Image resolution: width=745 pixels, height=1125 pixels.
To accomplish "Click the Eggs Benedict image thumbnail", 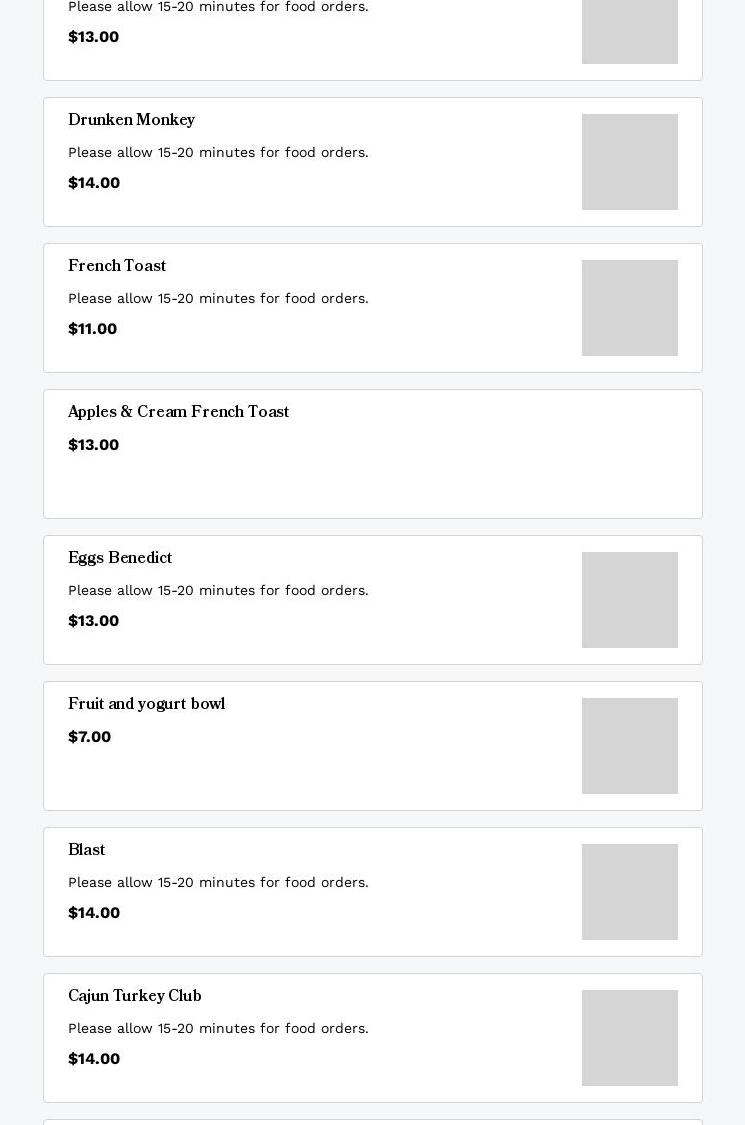I will (629, 600).
